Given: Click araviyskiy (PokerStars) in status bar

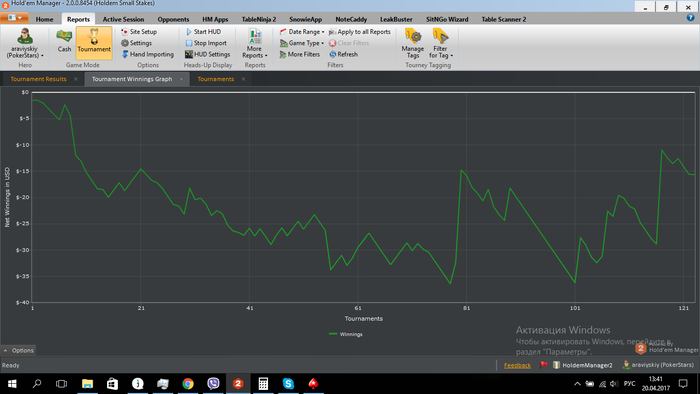Looking at the screenshot, I should click(x=658, y=365).
